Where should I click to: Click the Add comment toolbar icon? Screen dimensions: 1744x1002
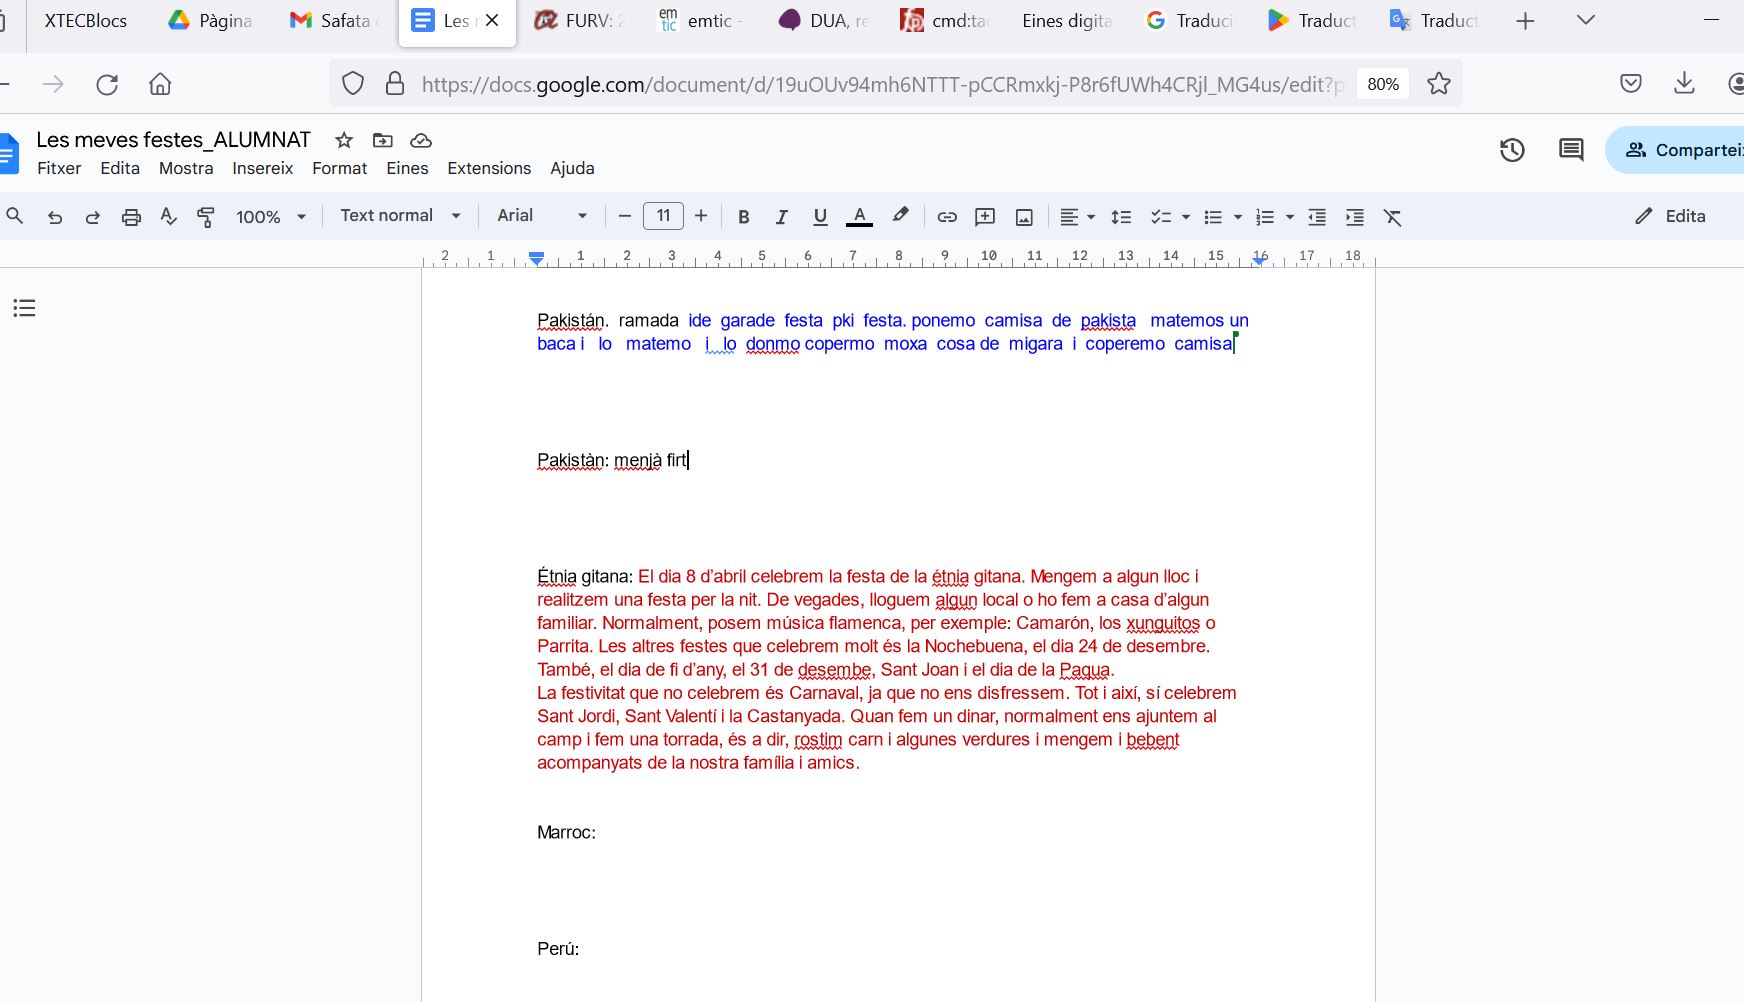click(985, 217)
